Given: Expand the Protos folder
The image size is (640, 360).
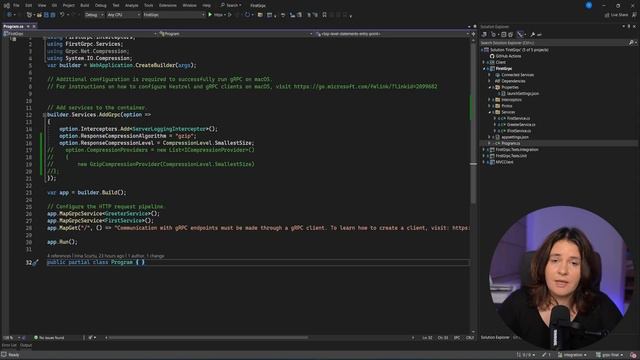Looking at the screenshot, I should coord(489,106).
